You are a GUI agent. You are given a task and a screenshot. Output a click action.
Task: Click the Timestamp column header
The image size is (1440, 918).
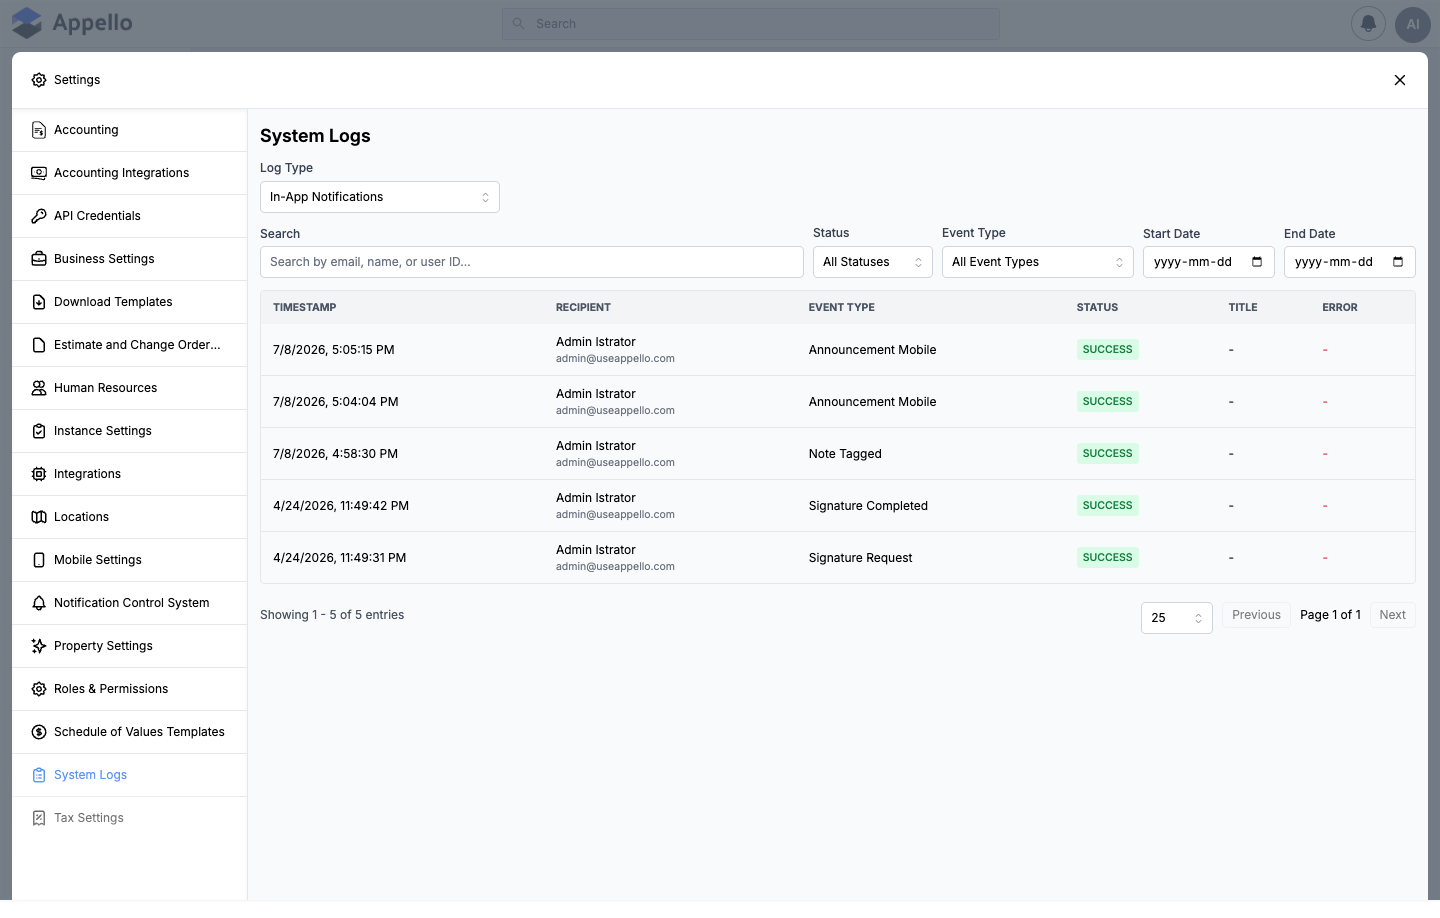point(305,308)
